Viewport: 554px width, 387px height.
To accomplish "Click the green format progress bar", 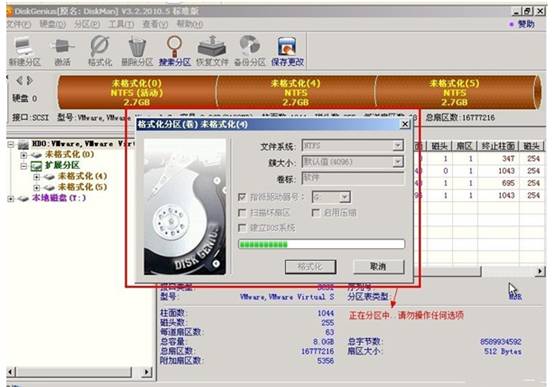I will point(322,244).
